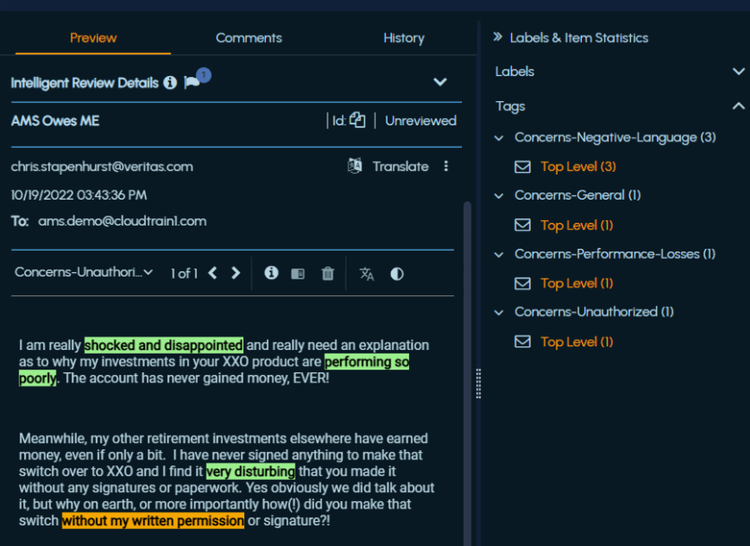Viewport: 750px width, 546px height.
Task: Open the Concerns-Unauthori... dropdown
Action: 84,272
